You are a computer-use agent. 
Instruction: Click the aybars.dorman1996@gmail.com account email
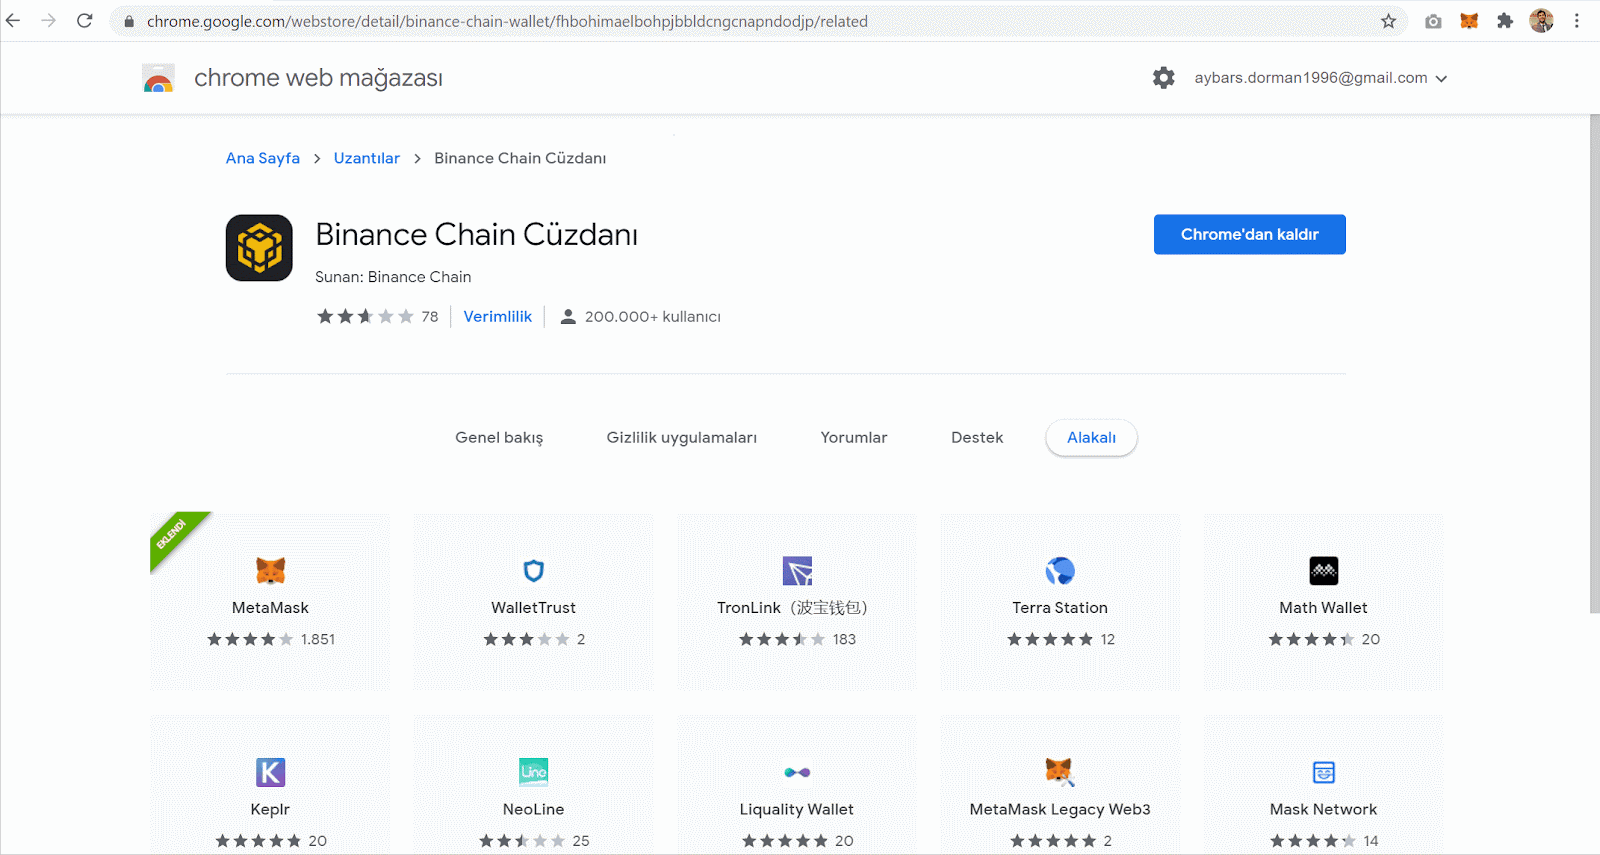point(1311,78)
